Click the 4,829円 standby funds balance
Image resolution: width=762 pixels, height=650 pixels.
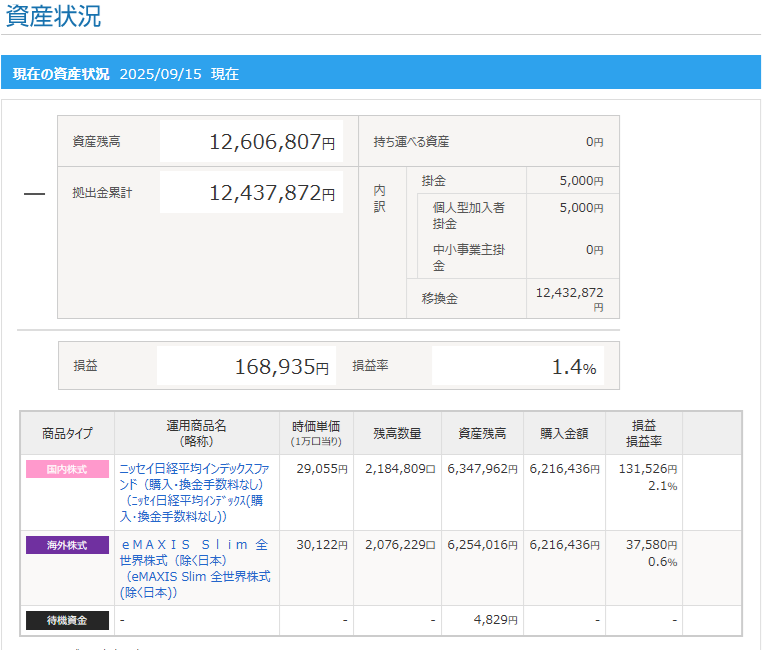pyautogui.click(x=494, y=621)
